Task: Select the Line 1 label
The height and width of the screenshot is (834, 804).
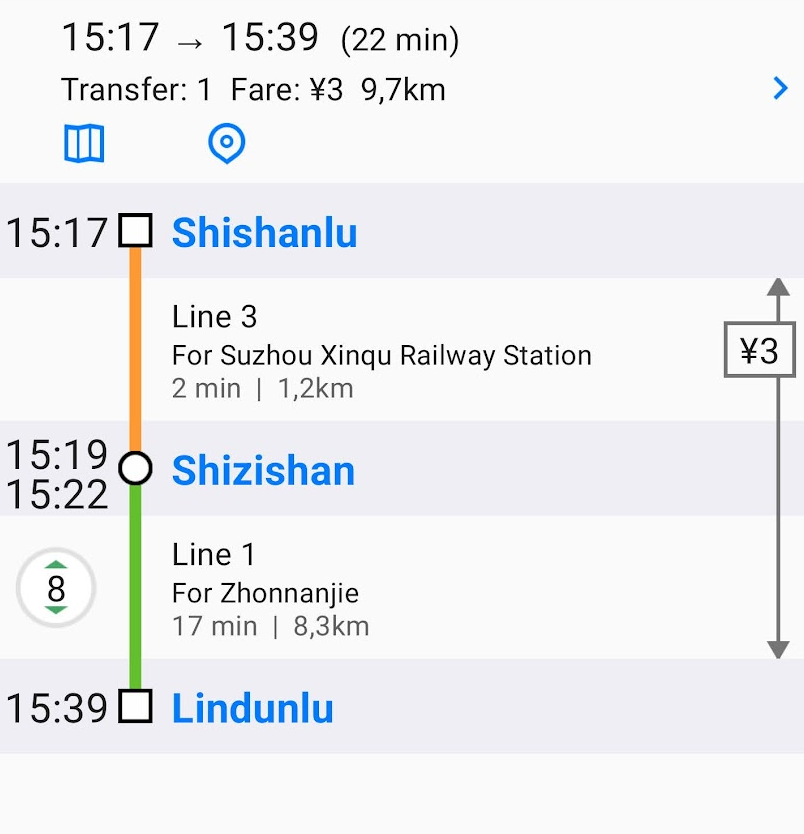Action: (214, 554)
